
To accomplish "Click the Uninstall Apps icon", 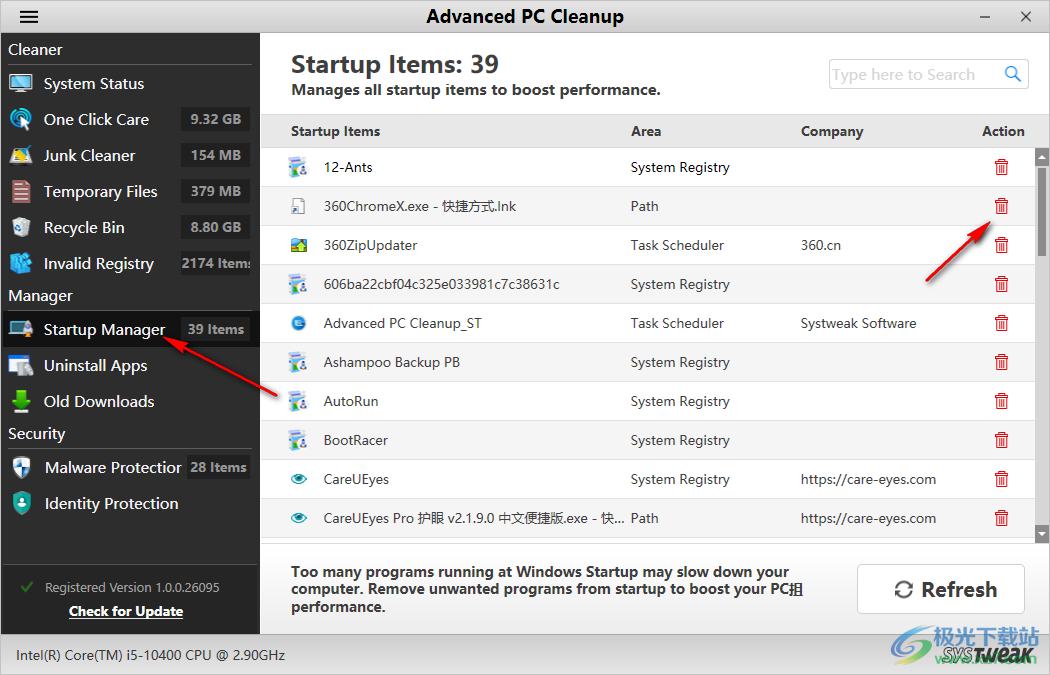I will pos(21,366).
